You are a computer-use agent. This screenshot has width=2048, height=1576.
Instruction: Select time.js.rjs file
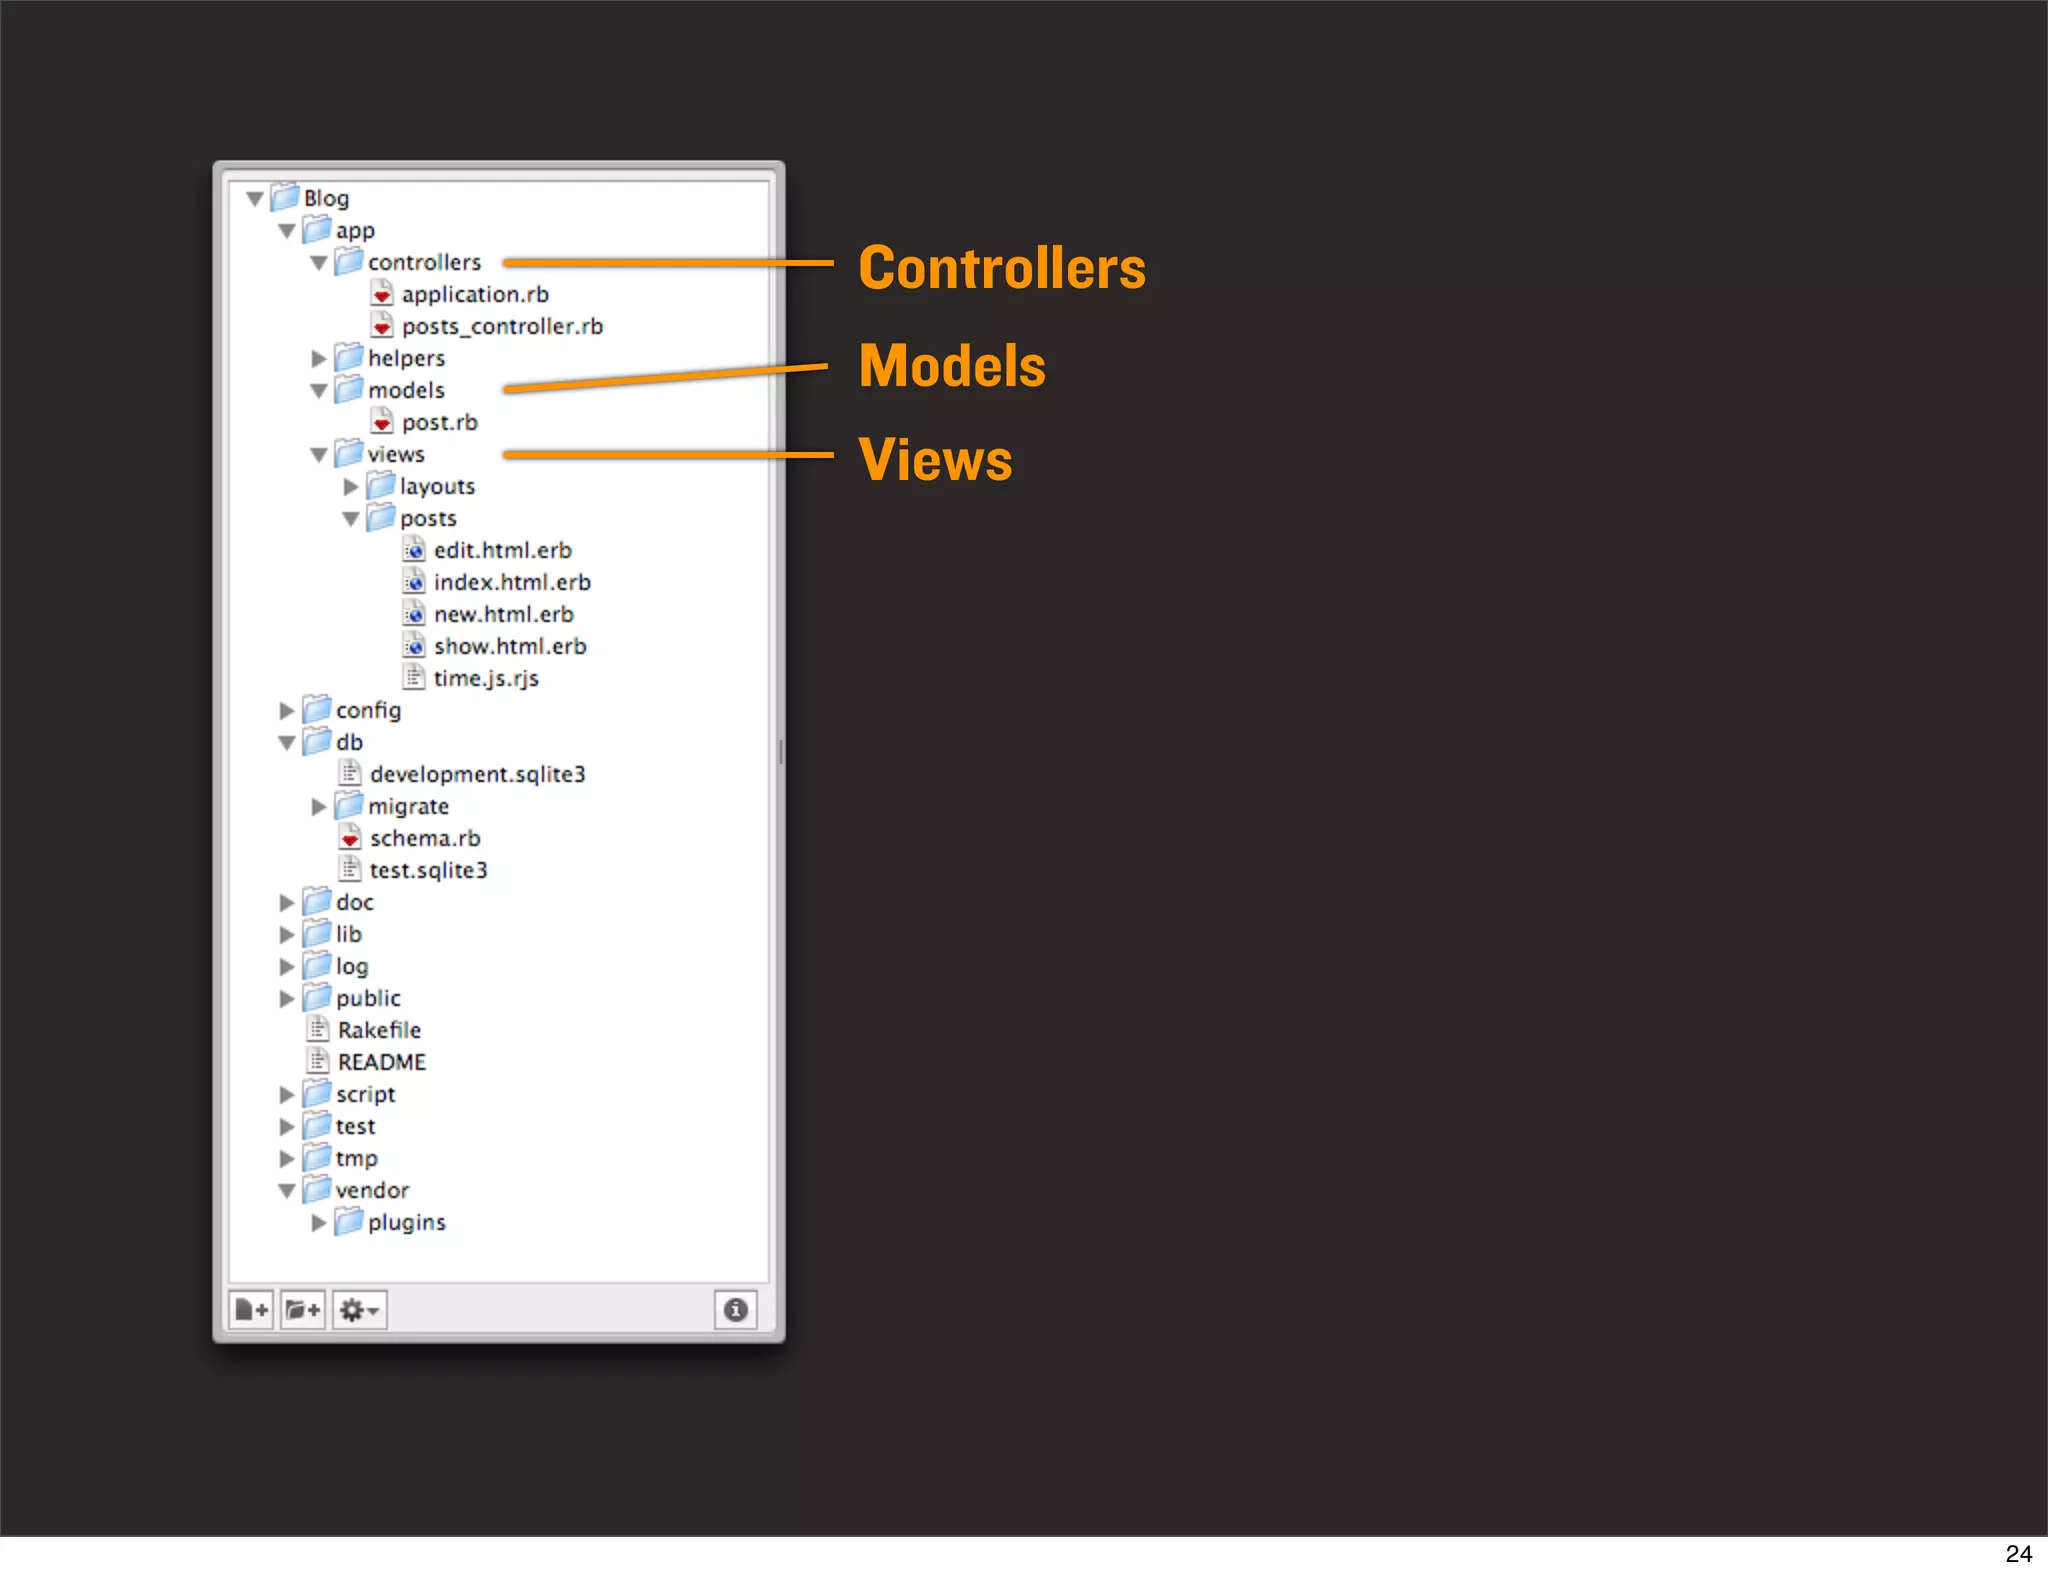(x=486, y=679)
